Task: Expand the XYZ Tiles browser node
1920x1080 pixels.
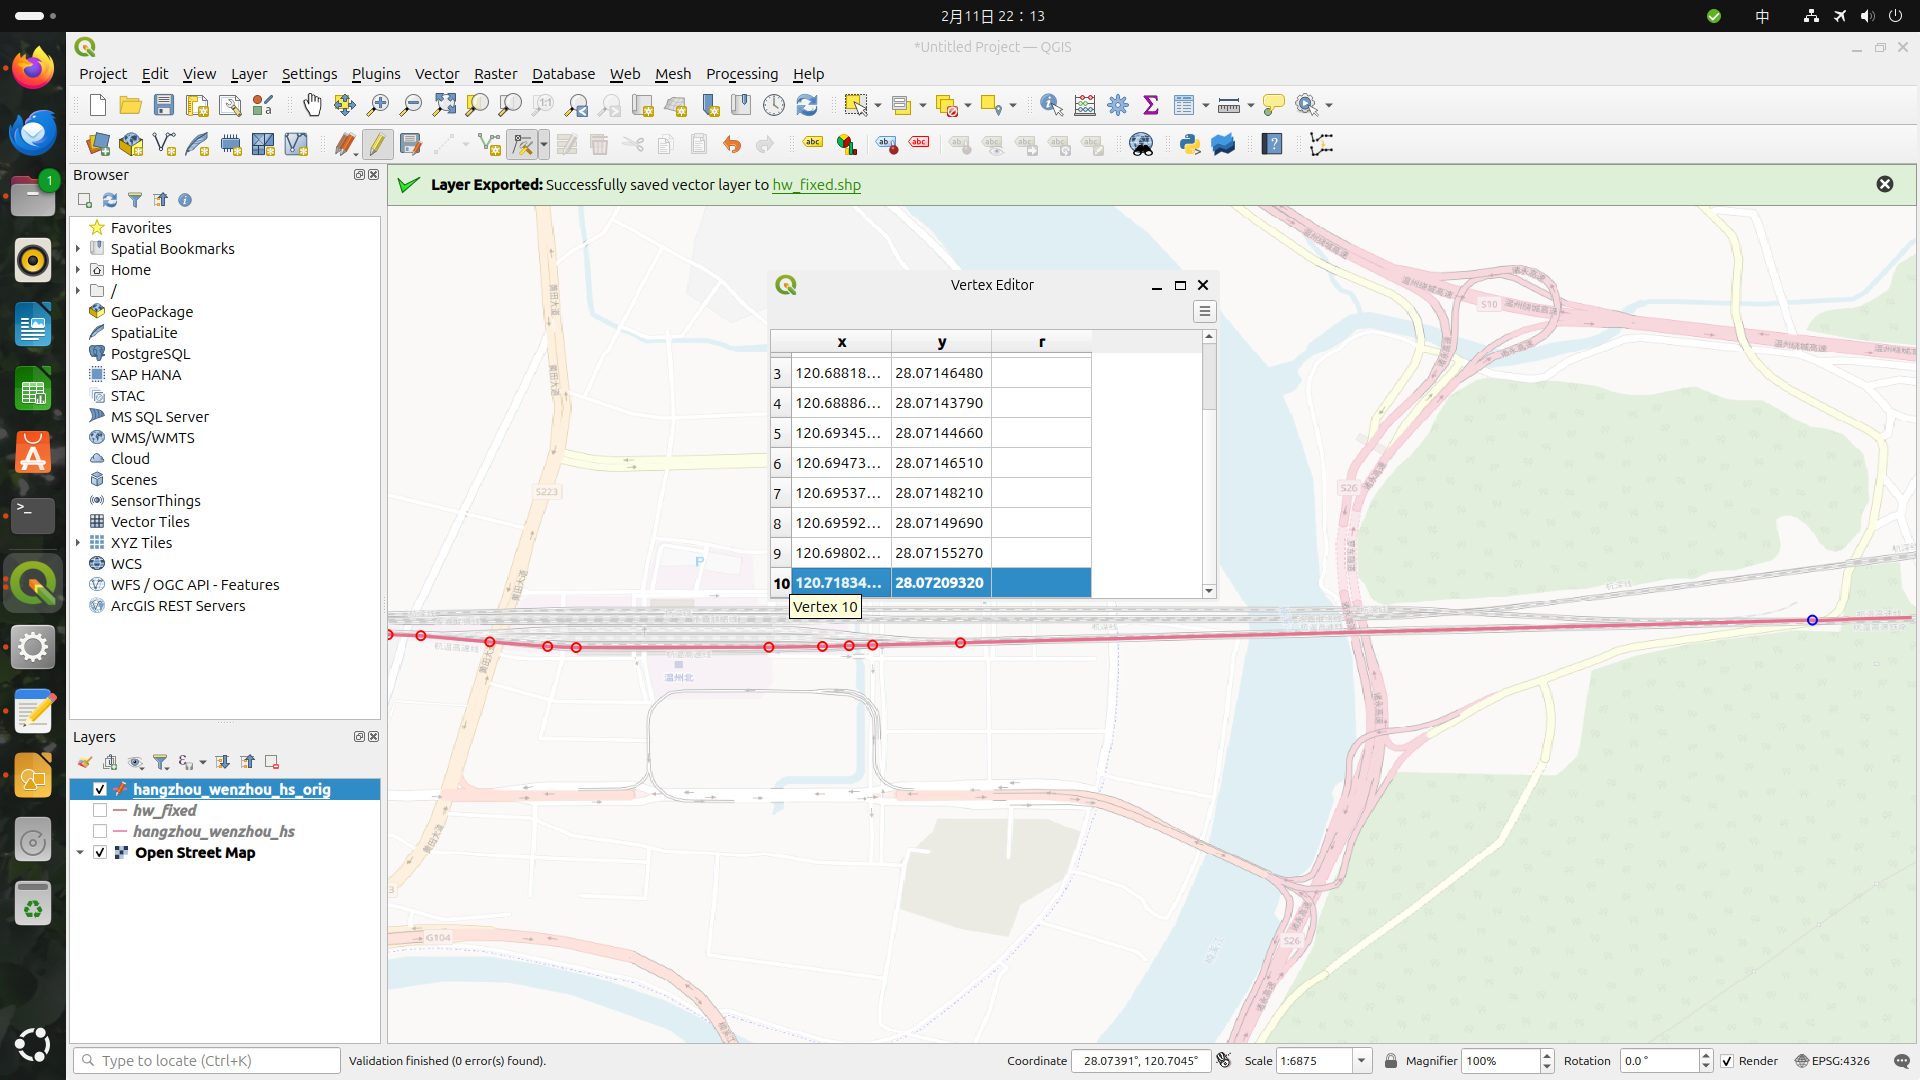Action: pyautogui.click(x=78, y=543)
